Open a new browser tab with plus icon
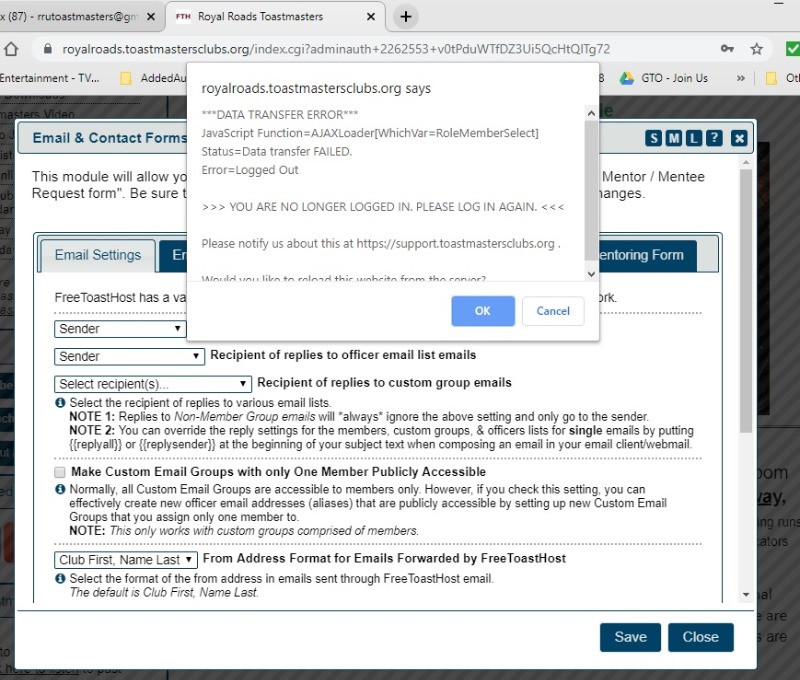 coord(405,16)
